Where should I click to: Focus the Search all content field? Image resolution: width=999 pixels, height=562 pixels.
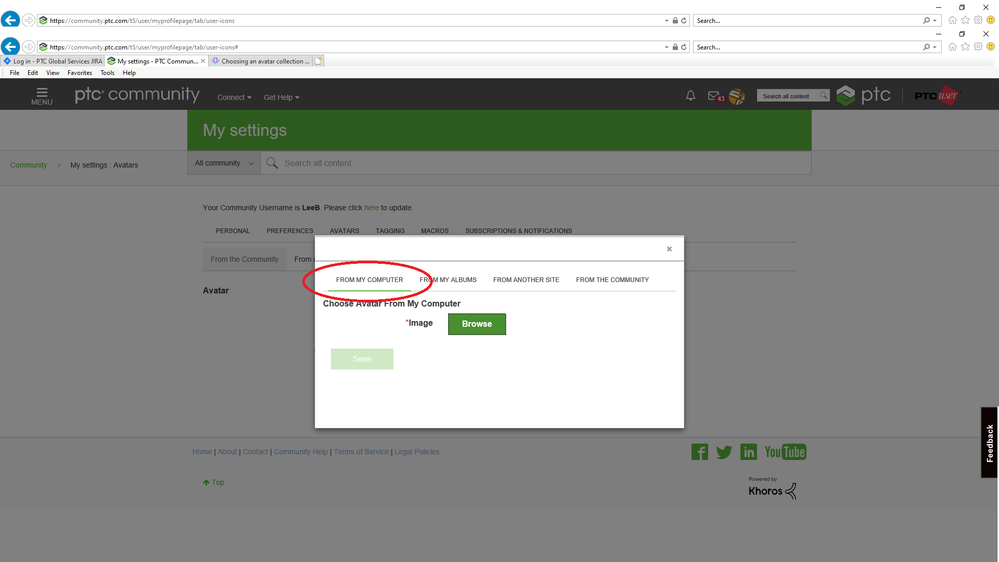[x=540, y=163]
